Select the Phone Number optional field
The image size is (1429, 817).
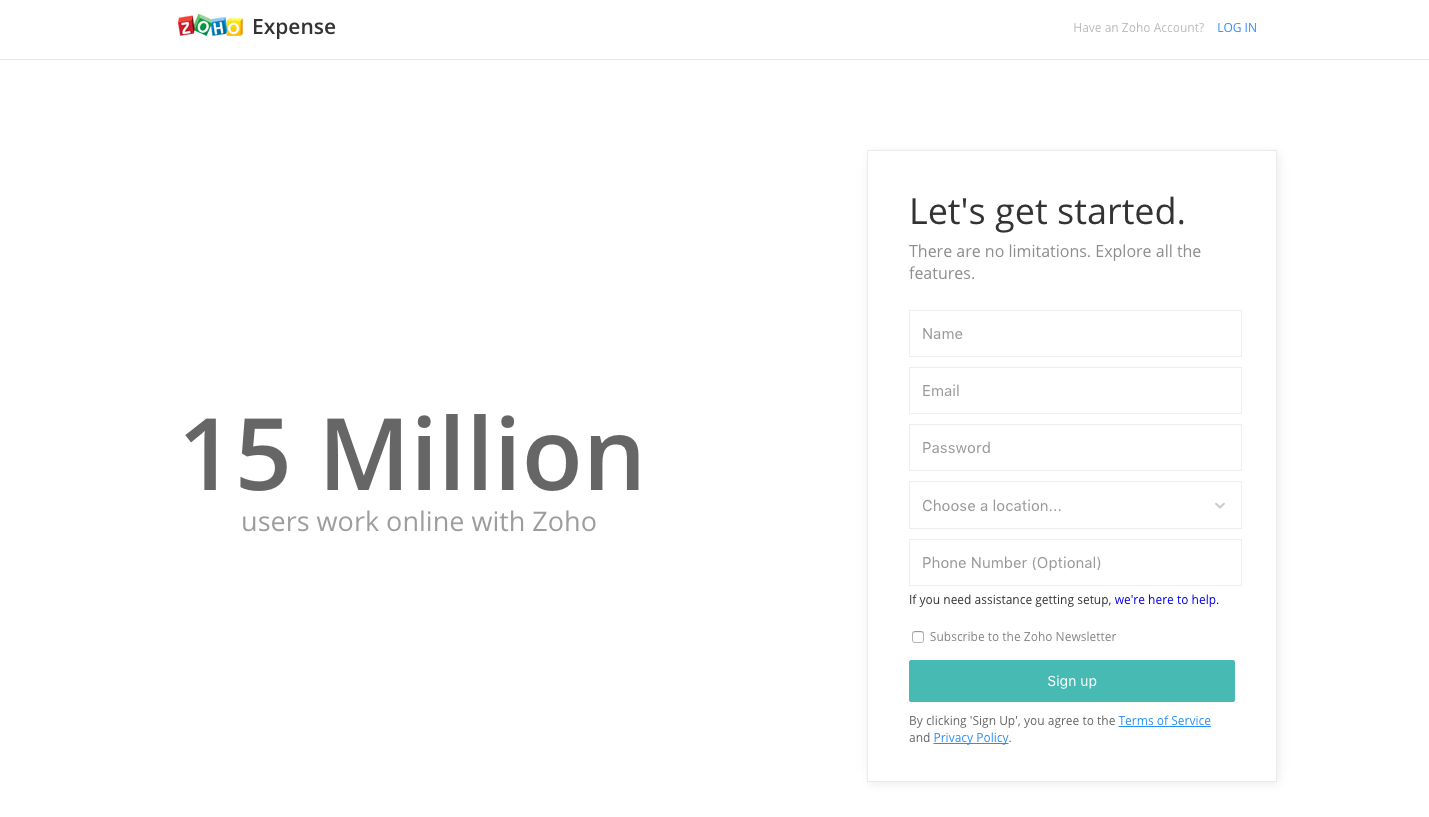click(1075, 562)
